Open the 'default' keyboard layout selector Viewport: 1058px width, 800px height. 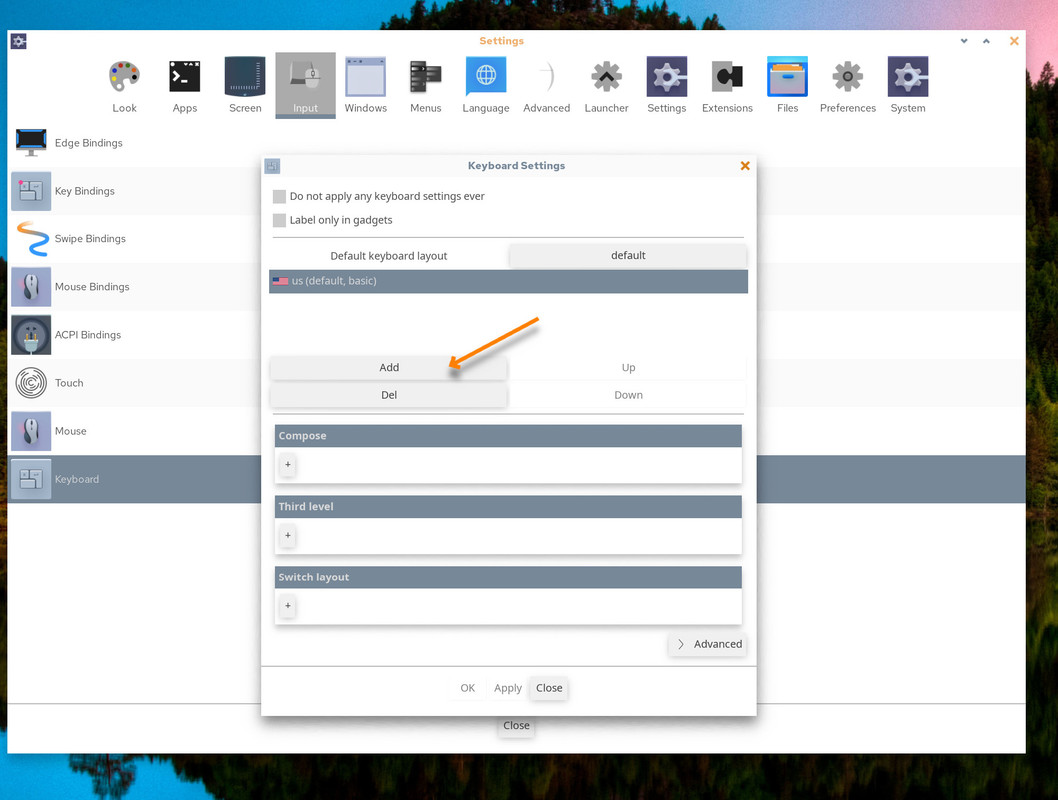[628, 256]
